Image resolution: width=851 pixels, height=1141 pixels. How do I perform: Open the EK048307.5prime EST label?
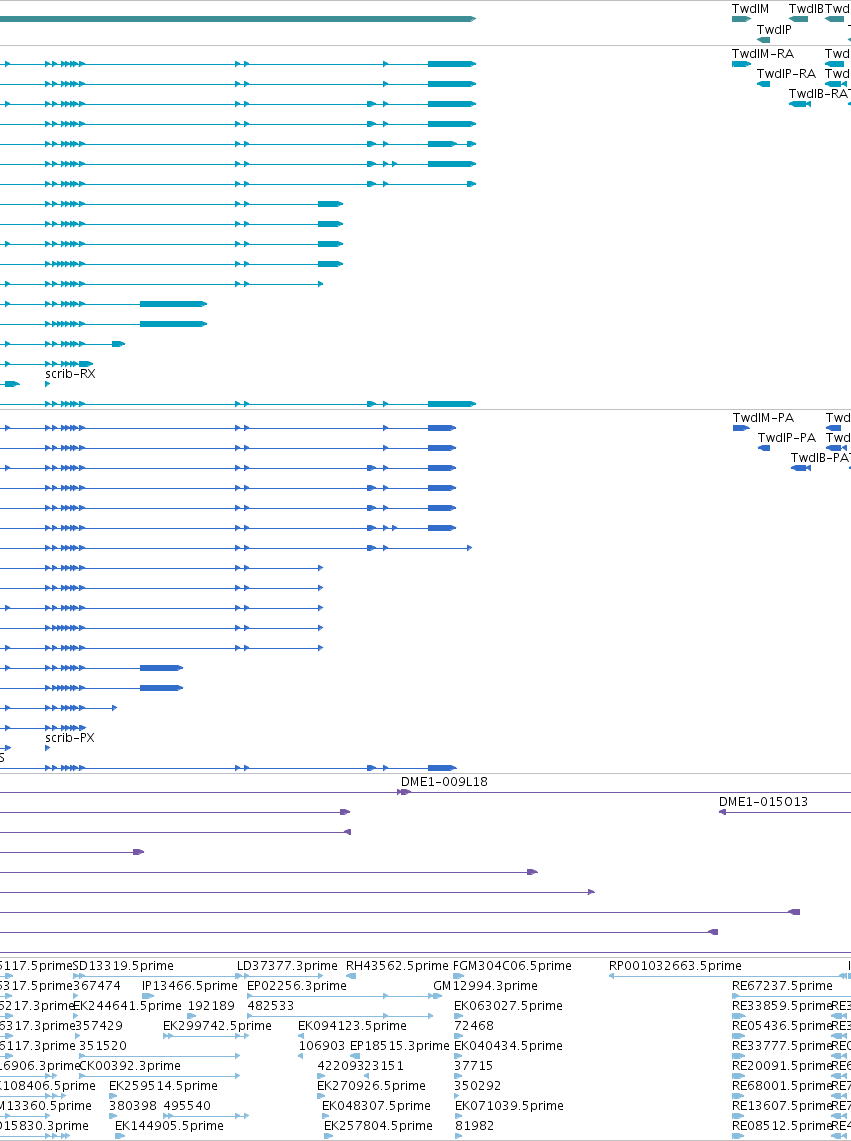[376, 1105]
